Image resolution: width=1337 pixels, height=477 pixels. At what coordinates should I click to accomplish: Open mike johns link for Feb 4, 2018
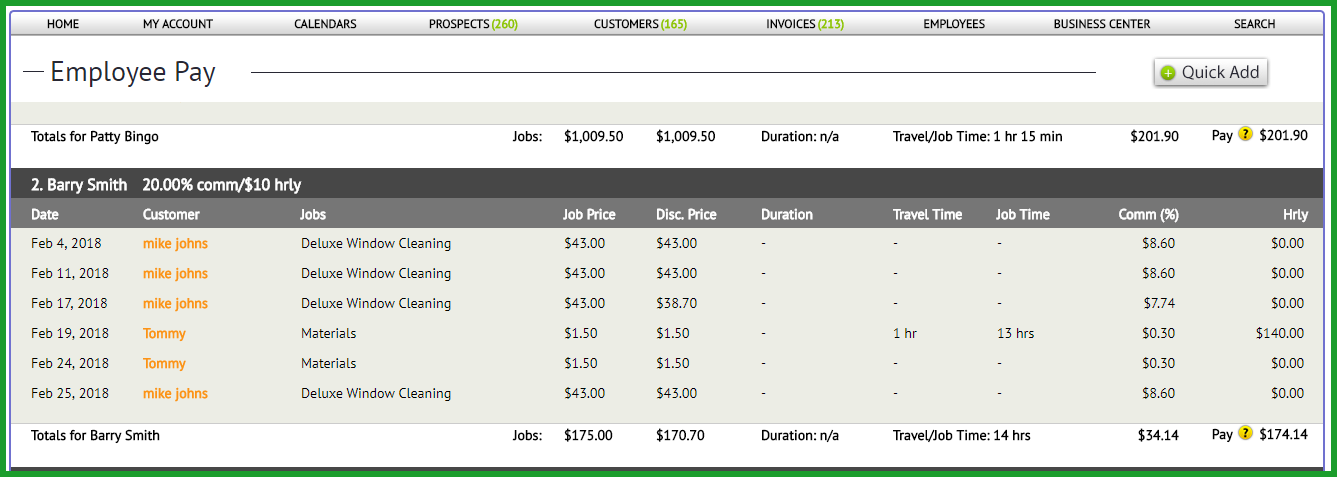click(175, 243)
